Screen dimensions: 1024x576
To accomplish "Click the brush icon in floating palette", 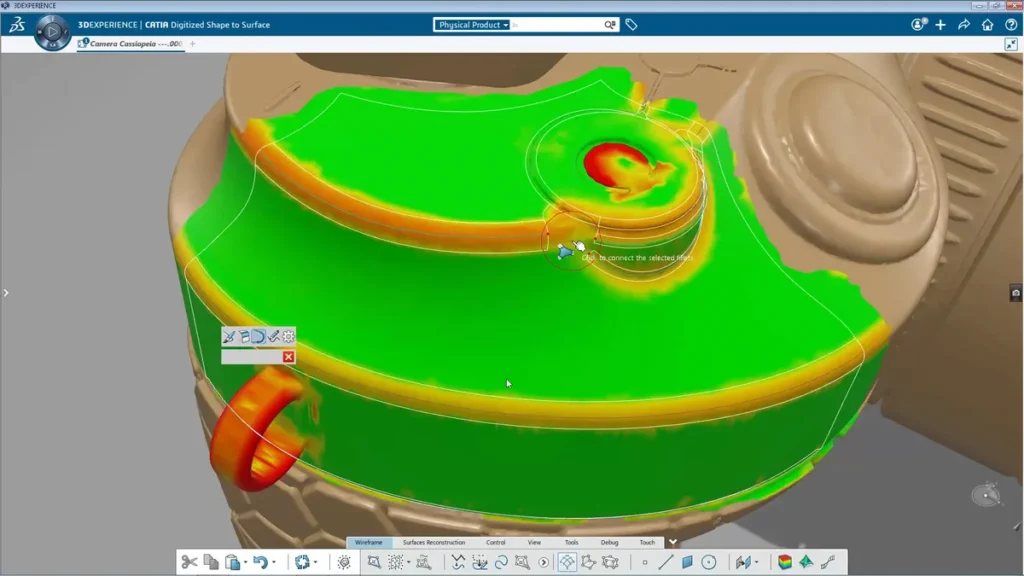I will [229, 336].
